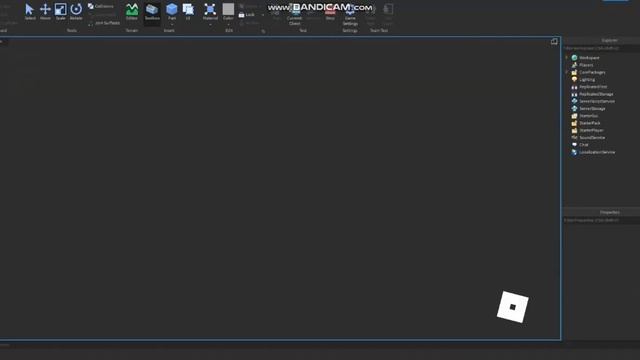
Task: Click the Explorer panel title
Action: (609, 40)
